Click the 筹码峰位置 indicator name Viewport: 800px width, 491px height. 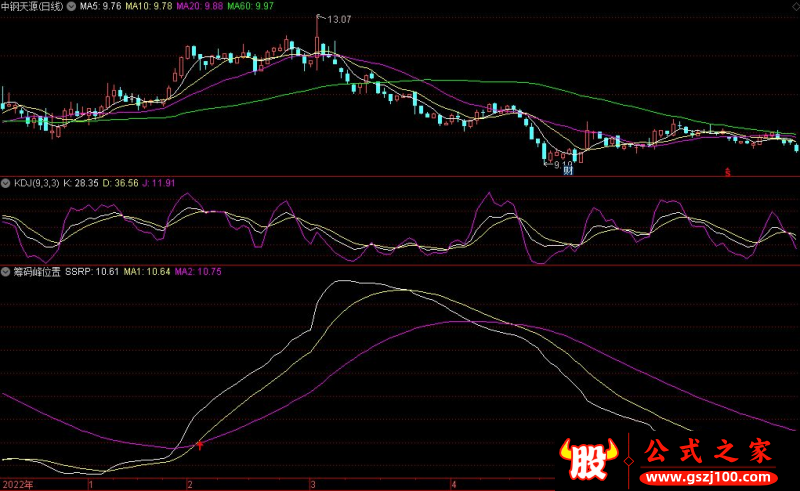coord(36,271)
